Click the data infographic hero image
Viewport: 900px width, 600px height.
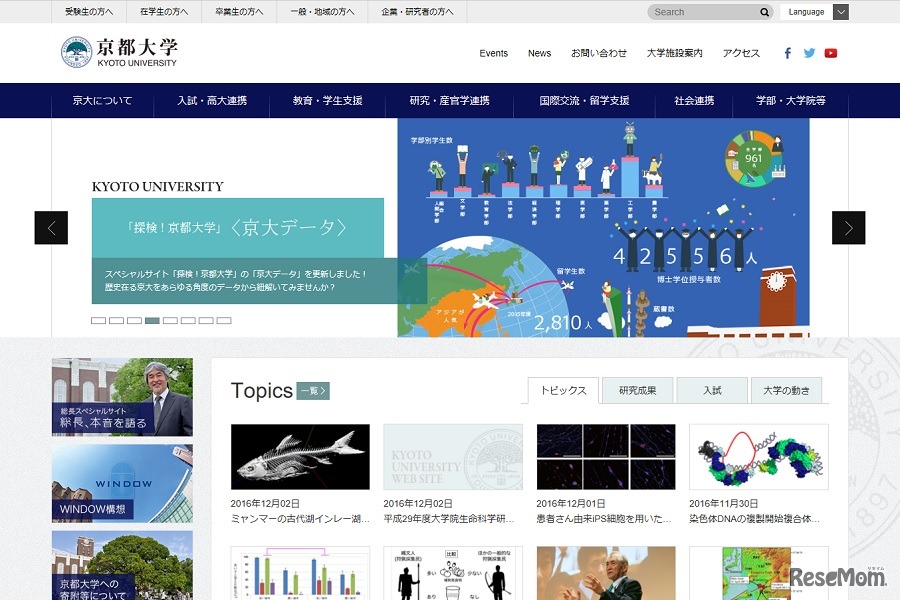pyautogui.click(x=603, y=228)
